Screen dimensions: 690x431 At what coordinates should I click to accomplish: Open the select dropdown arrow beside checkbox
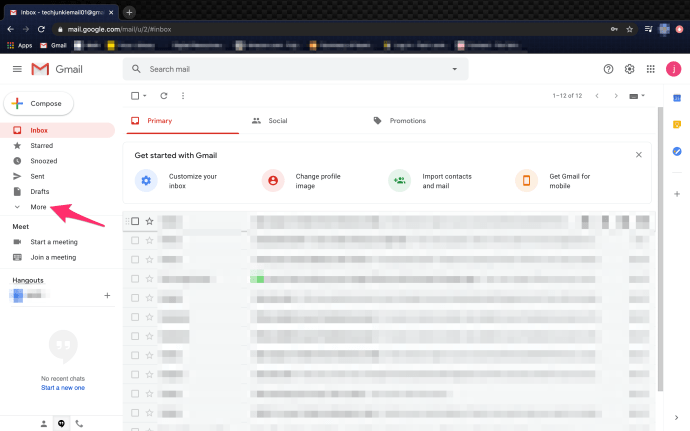(145, 96)
